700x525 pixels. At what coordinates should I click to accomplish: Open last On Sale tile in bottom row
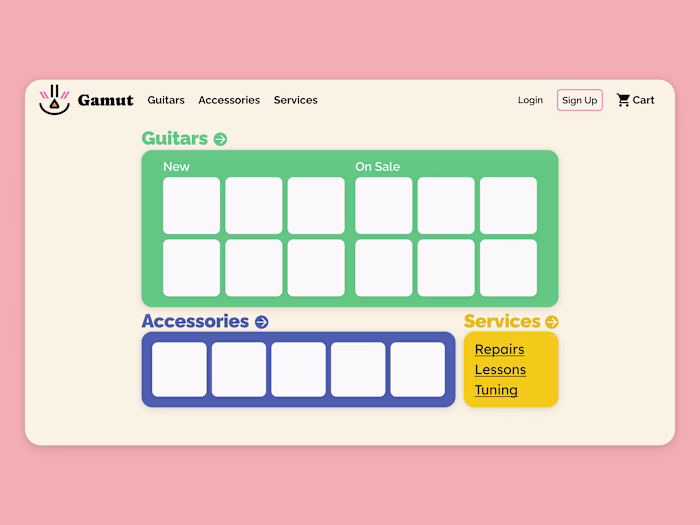tap(508, 268)
